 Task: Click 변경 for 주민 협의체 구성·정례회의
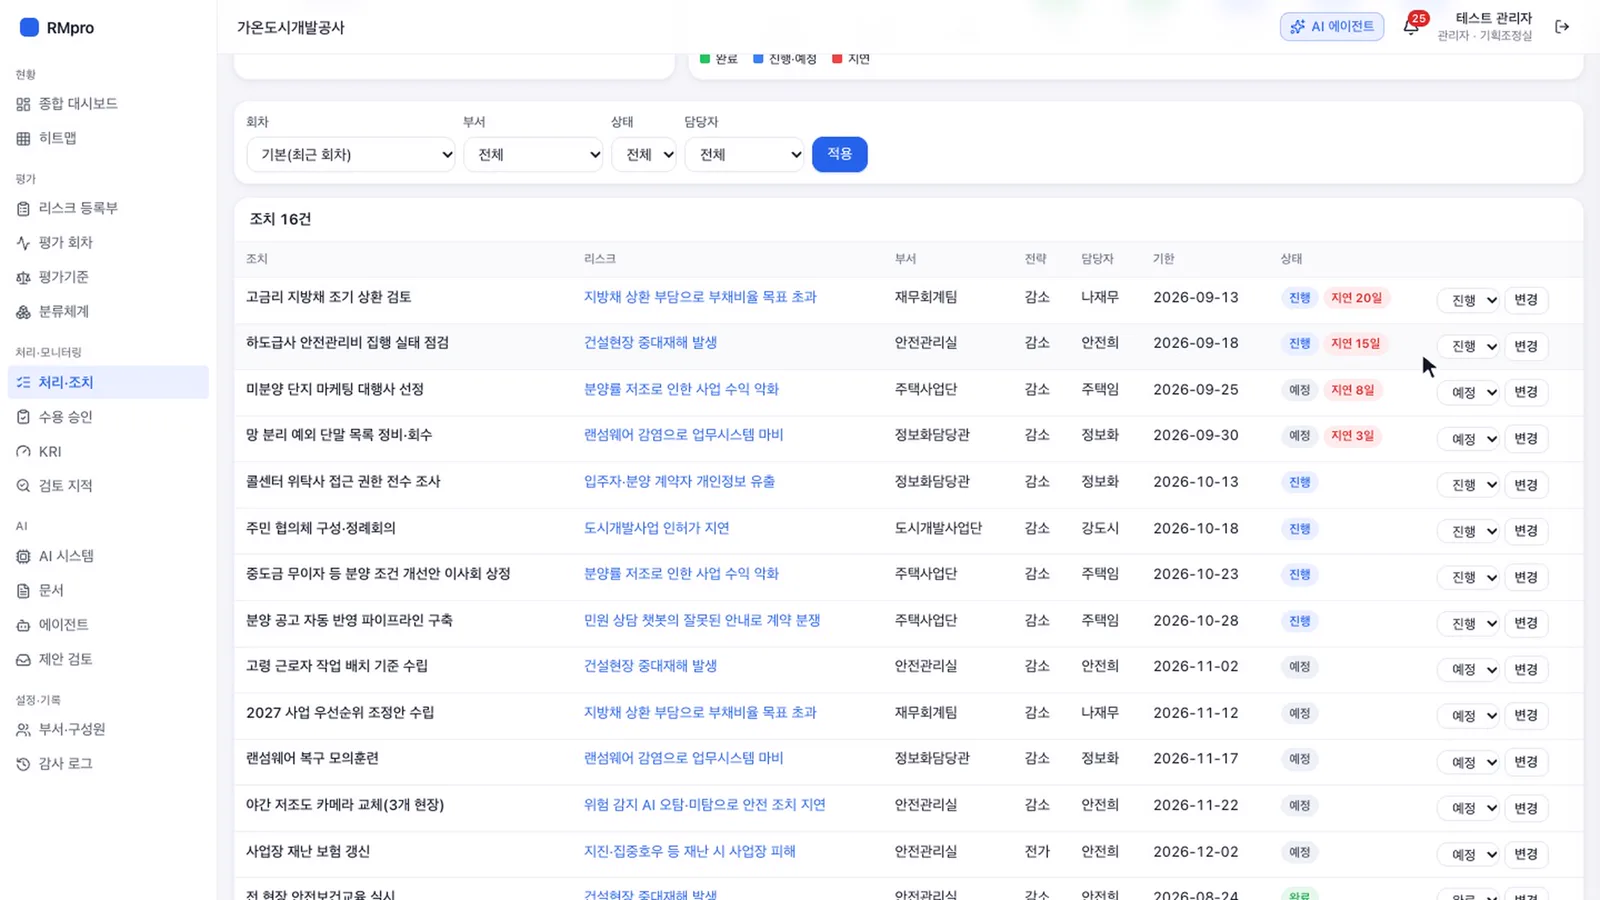tap(1525, 531)
